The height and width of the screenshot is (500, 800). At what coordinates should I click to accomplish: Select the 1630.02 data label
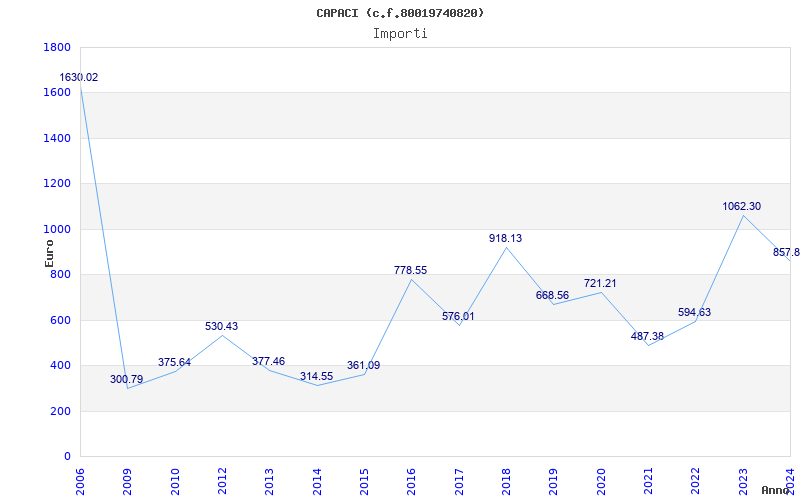(x=79, y=78)
